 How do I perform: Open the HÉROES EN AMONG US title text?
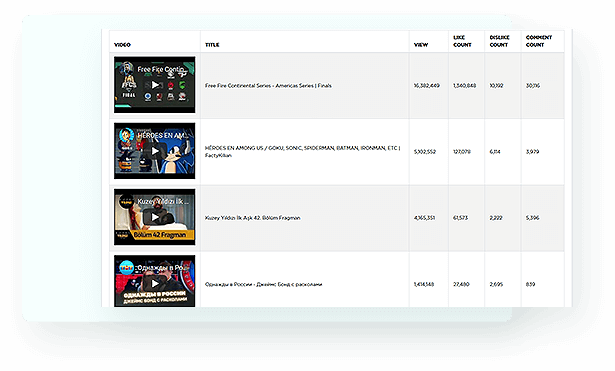[302, 151]
